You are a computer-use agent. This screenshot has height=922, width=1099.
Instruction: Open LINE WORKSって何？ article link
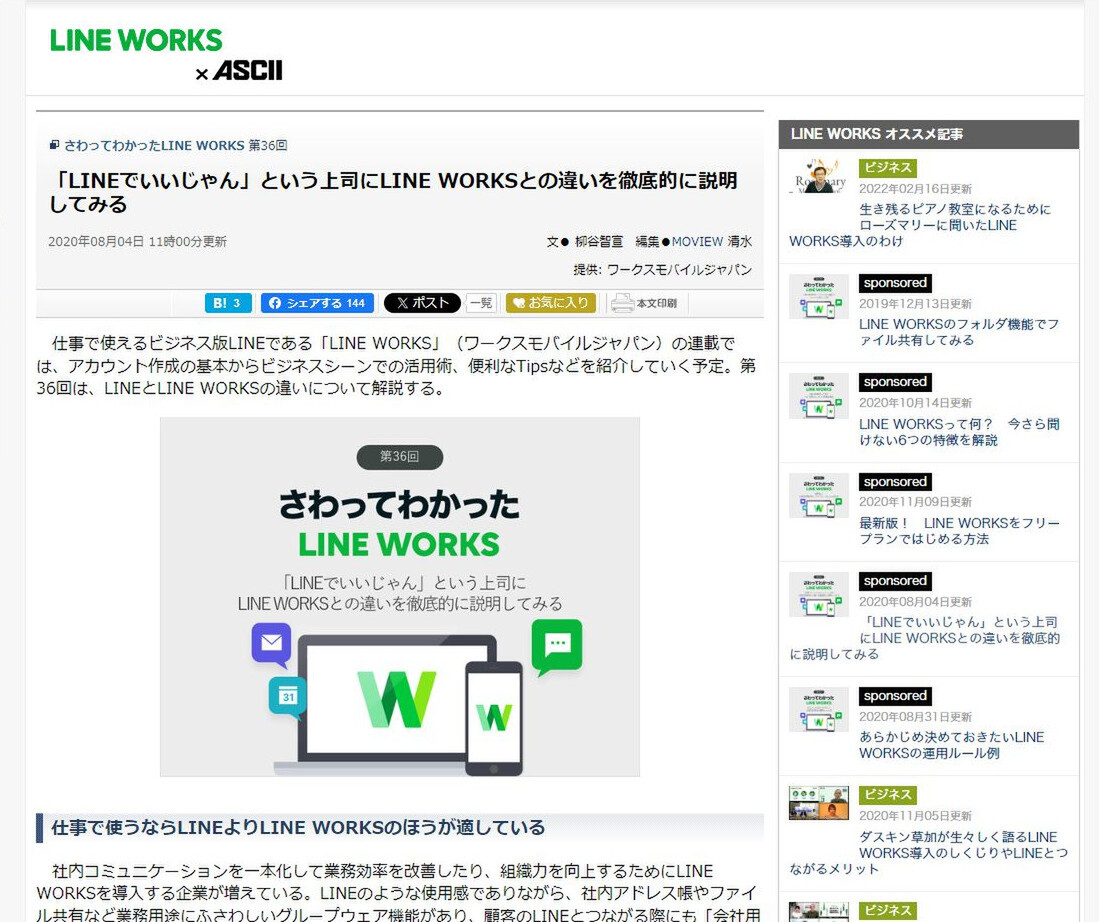[x=959, y=432]
